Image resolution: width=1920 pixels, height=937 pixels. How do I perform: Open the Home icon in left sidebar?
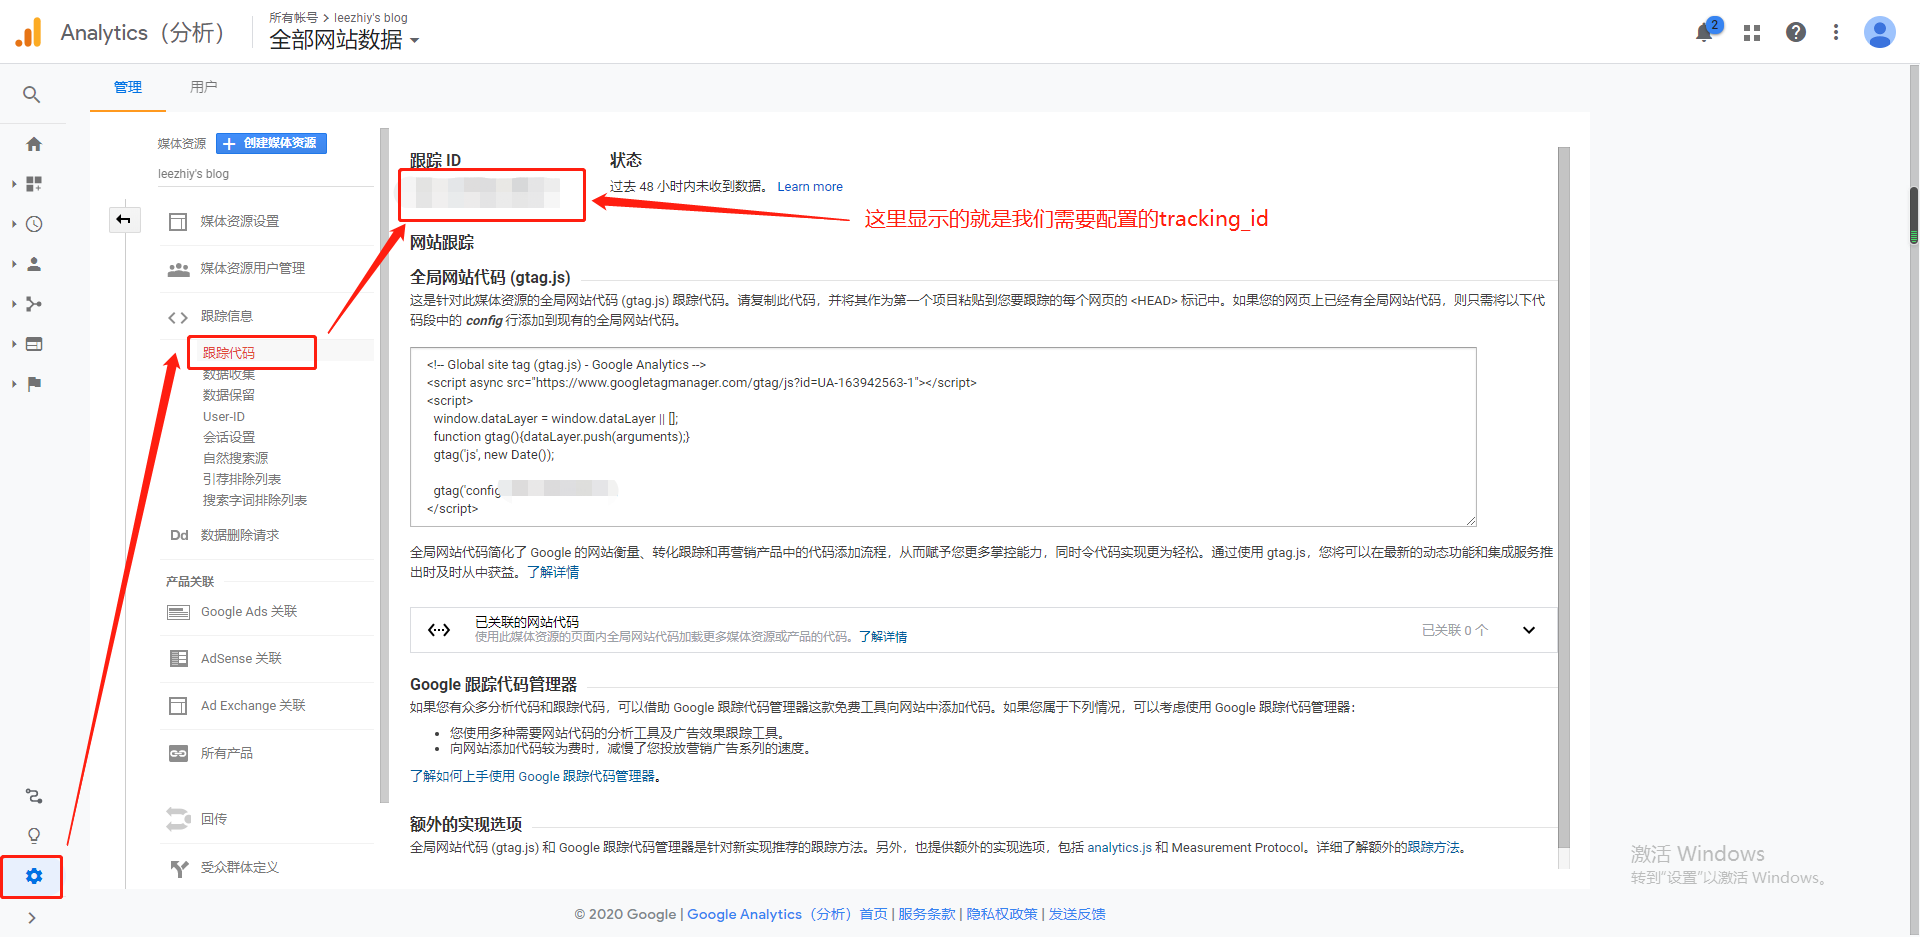[x=34, y=144]
